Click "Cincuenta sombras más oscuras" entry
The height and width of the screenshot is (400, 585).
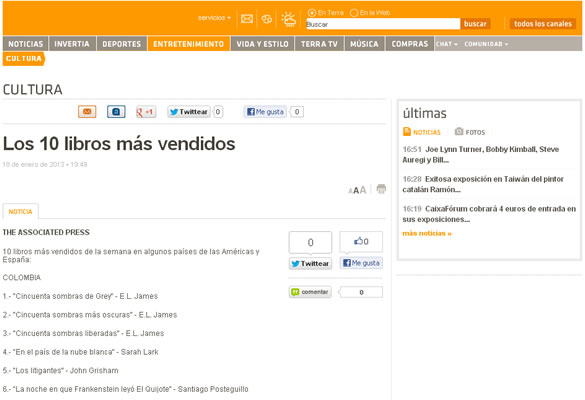point(90,315)
